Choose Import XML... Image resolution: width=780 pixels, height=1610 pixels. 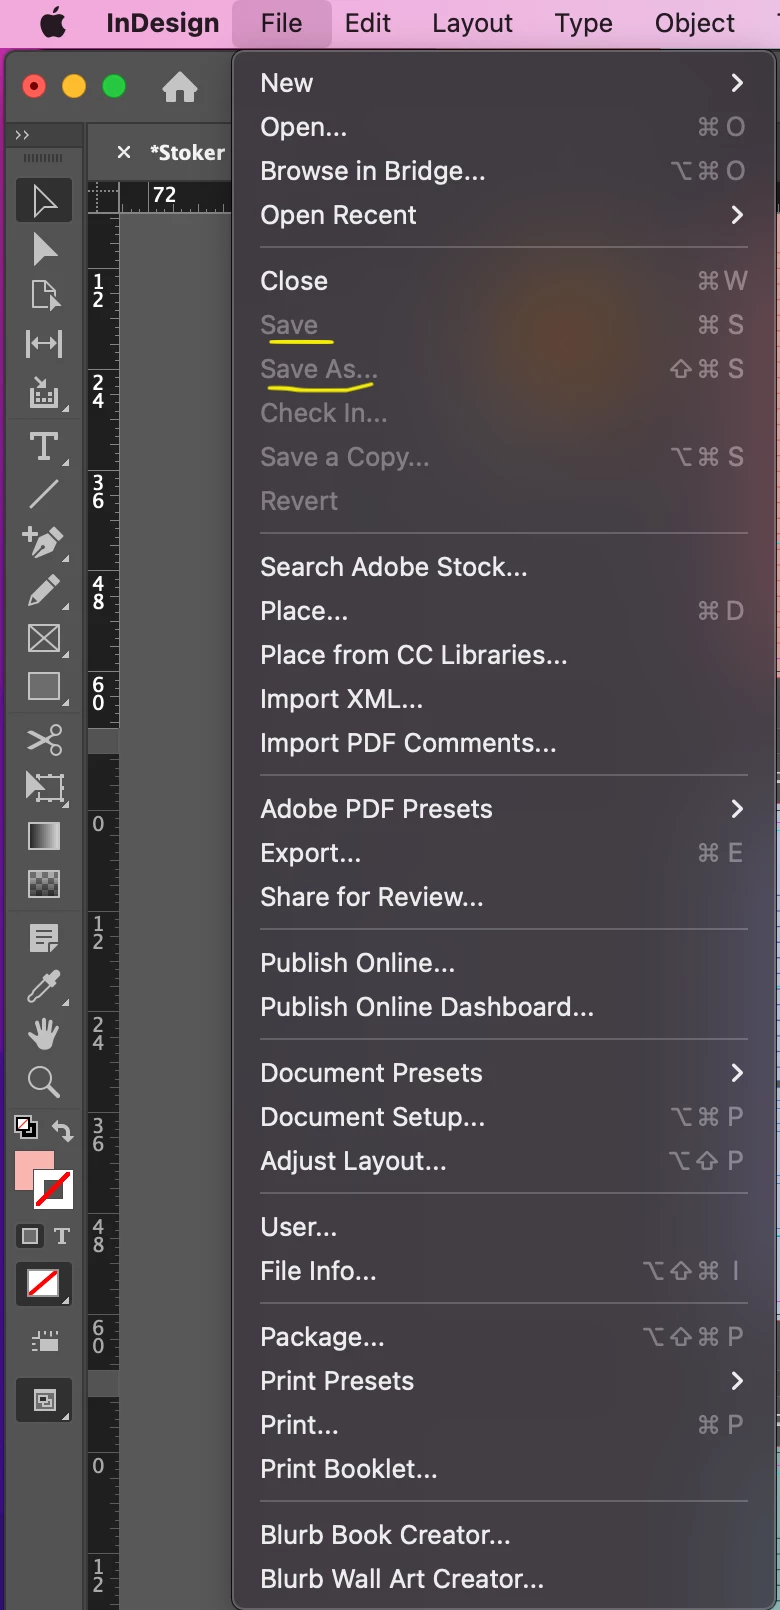(x=504, y=699)
